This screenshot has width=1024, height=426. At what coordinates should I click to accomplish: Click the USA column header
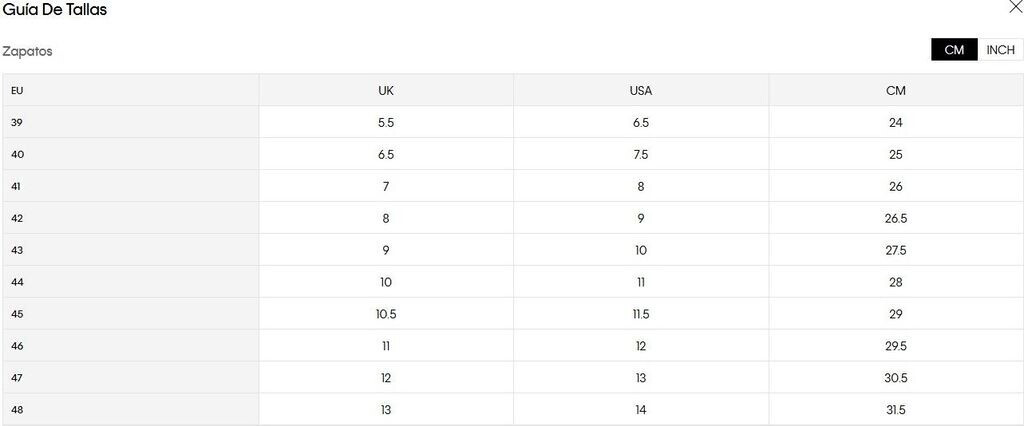(641, 90)
